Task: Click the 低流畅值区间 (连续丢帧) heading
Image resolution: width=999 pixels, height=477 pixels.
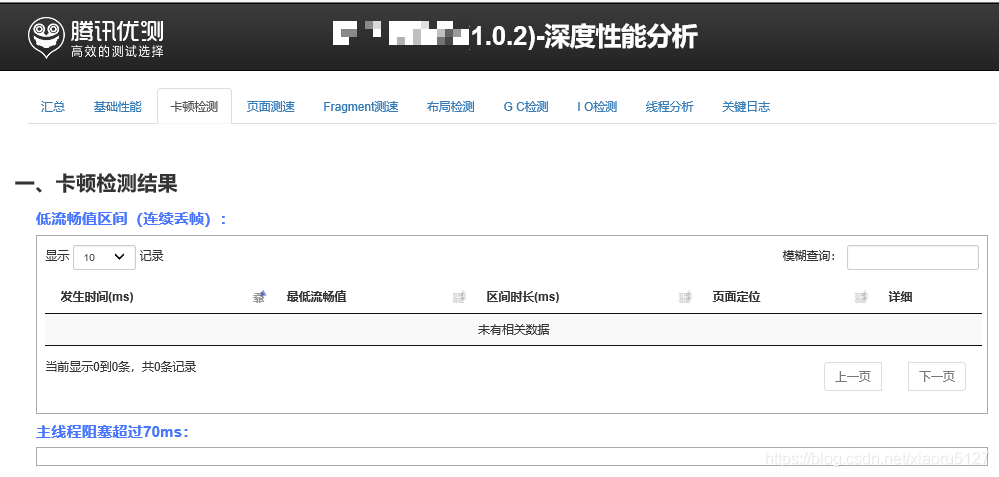Action: [x=131, y=219]
